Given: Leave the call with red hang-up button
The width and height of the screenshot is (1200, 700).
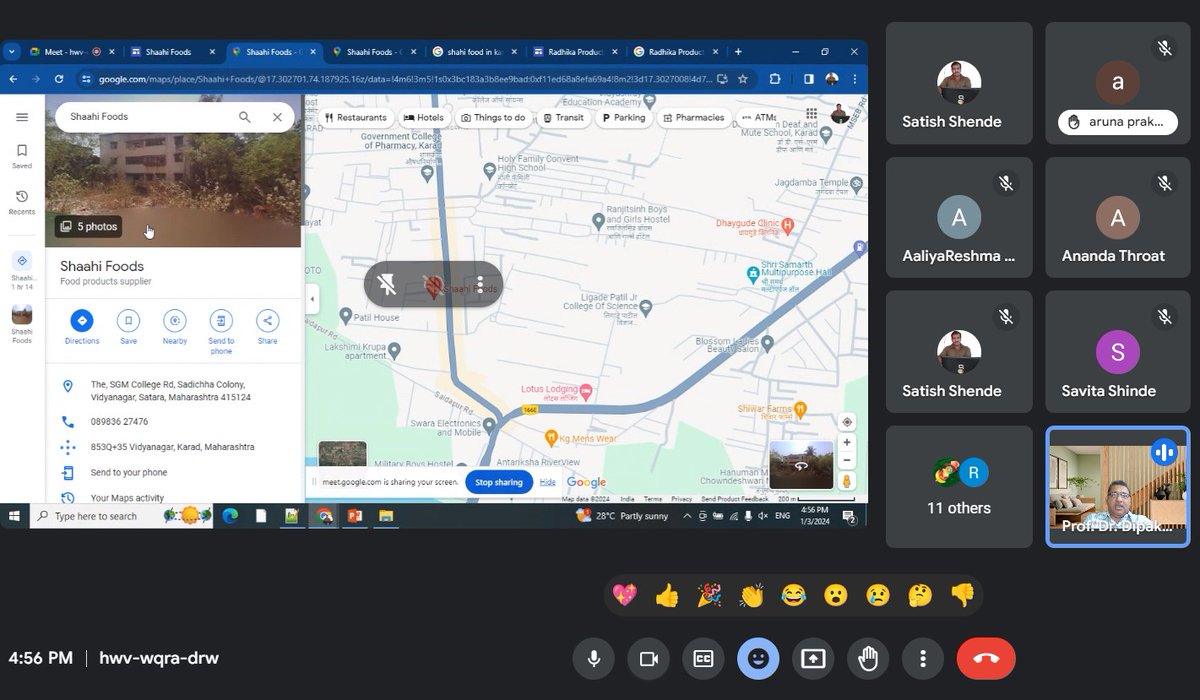Looking at the screenshot, I should (986, 658).
